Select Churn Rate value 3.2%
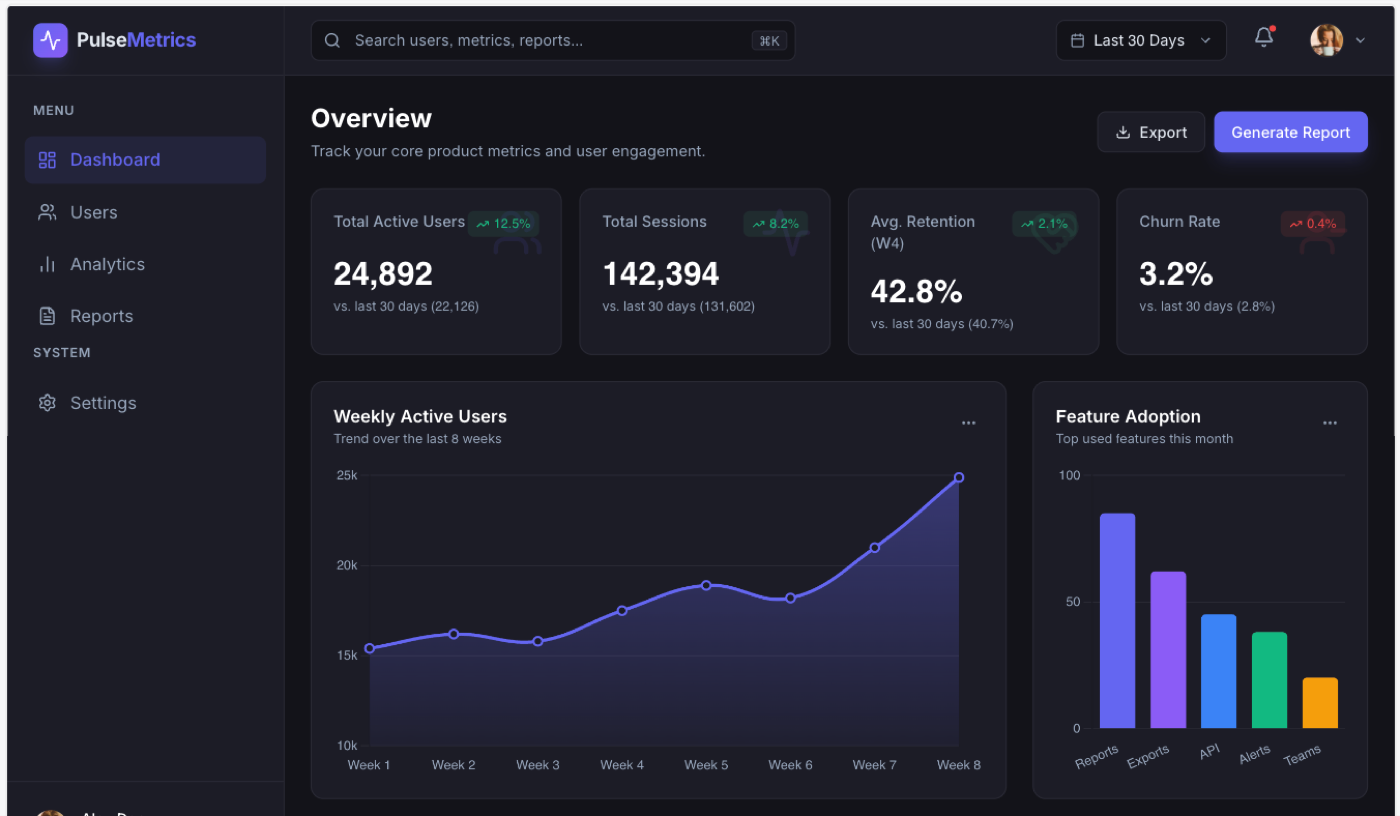The width and height of the screenshot is (1400, 816). (1176, 274)
